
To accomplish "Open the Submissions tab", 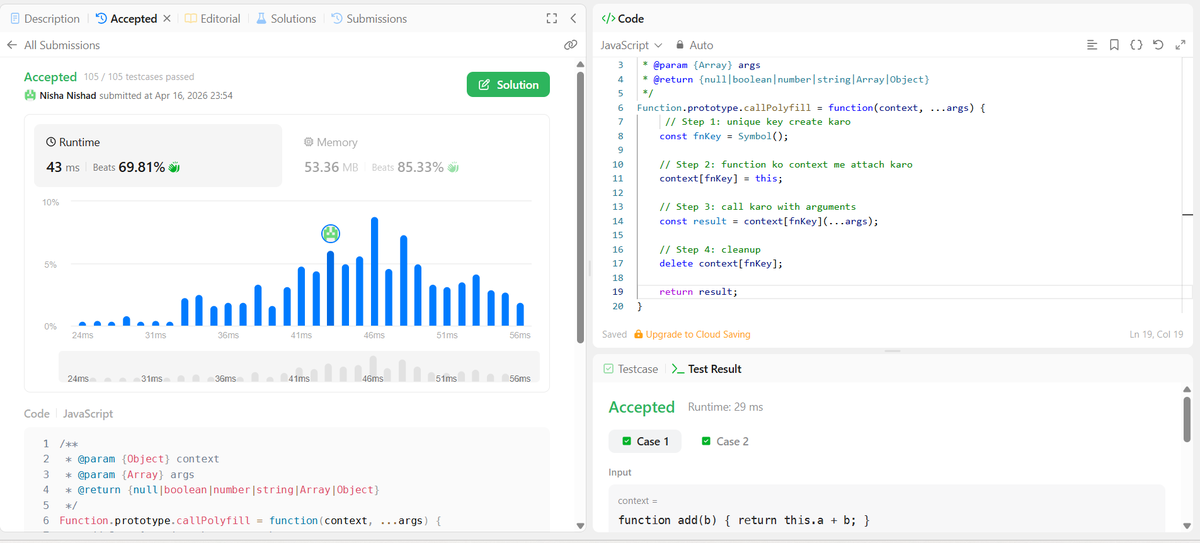I will (368, 19).
